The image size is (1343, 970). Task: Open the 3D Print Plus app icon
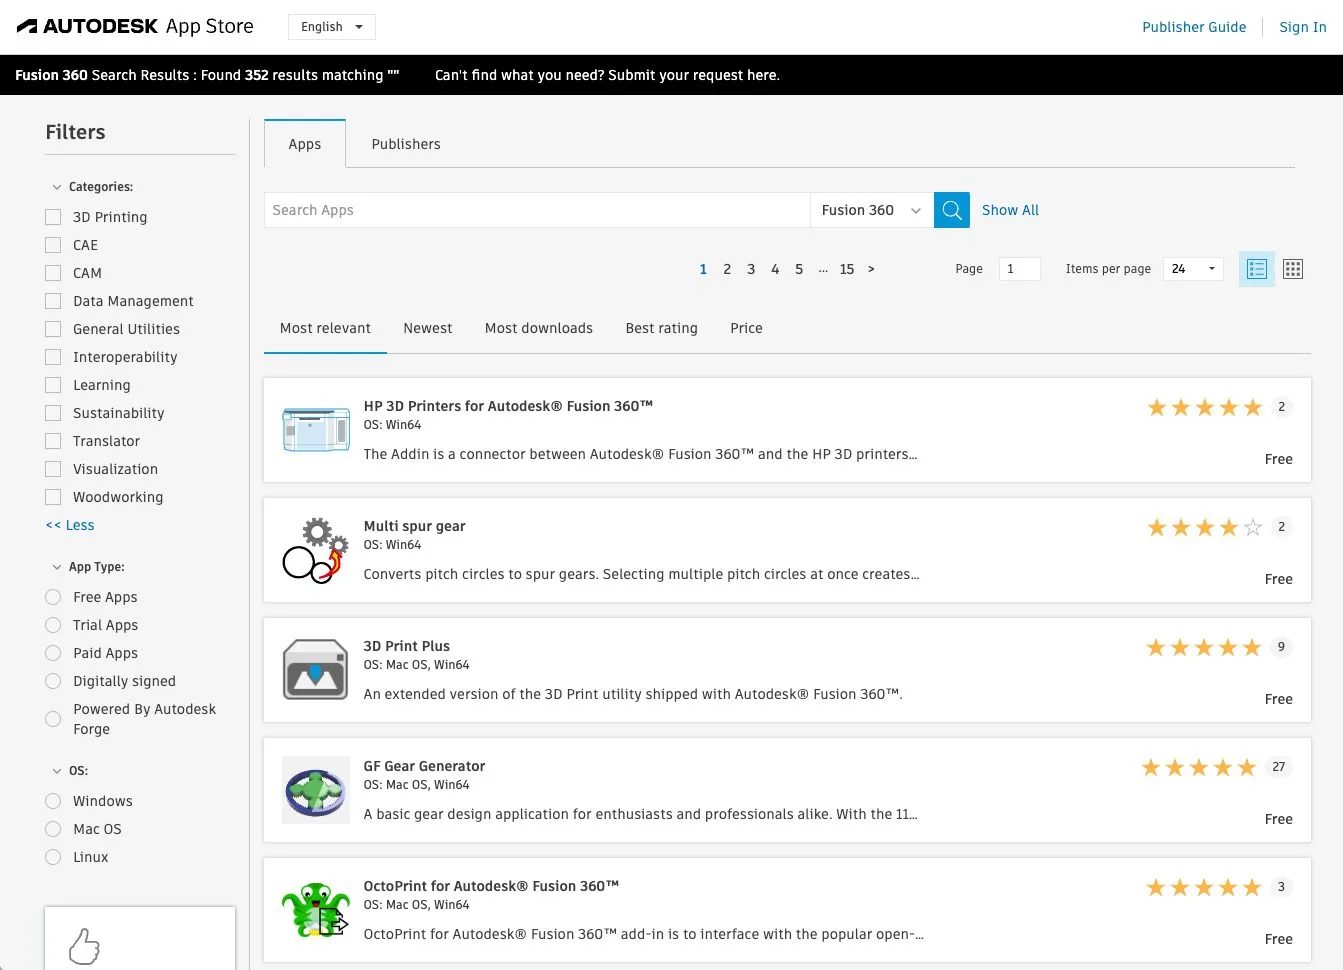click(x=316, y=670)
